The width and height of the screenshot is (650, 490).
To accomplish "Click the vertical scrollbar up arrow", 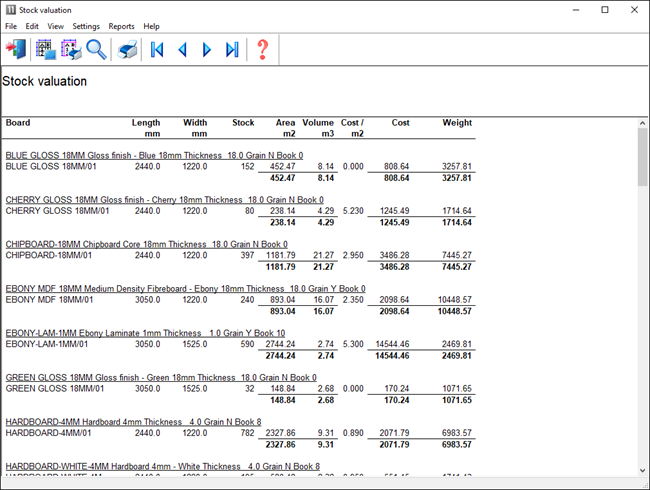I will point(642,124).
